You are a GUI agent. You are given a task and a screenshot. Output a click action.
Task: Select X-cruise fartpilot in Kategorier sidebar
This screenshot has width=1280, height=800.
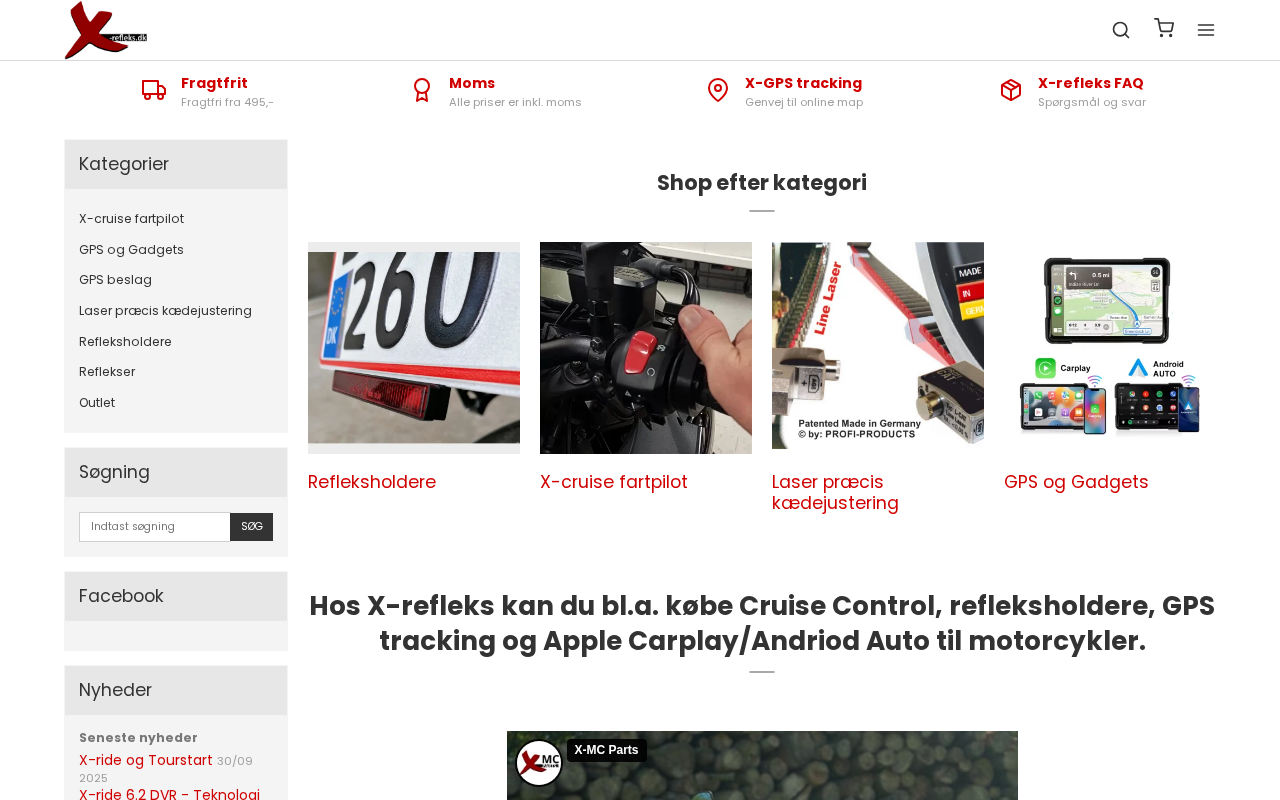click(131, 219)
